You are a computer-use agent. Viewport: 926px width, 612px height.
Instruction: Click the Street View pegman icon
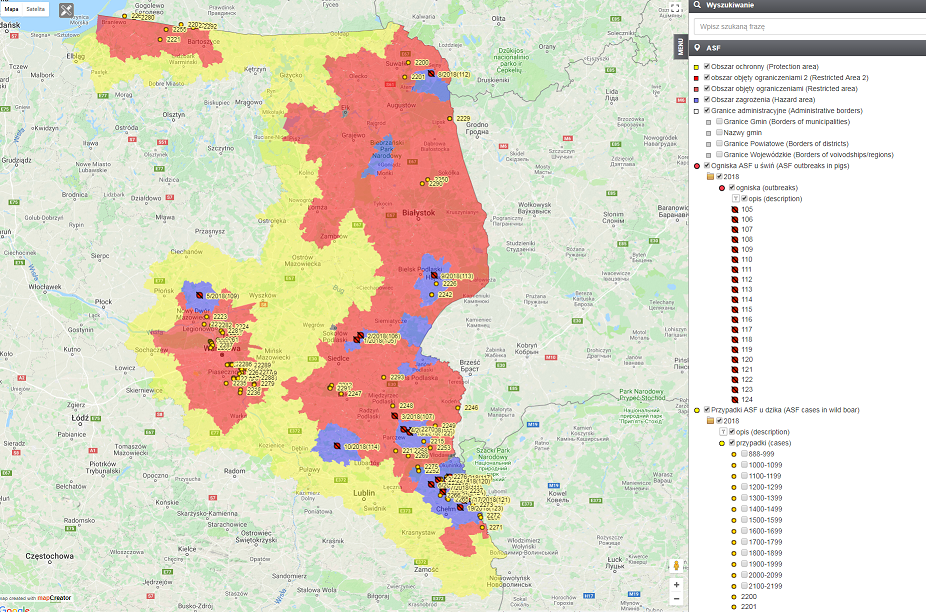(676, 565)
